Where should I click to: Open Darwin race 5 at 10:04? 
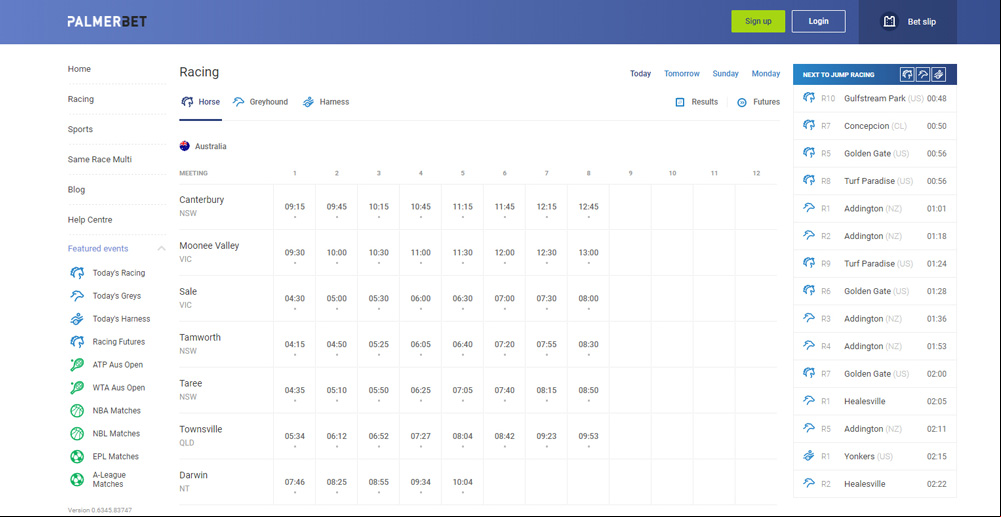(x=462, y=483)
